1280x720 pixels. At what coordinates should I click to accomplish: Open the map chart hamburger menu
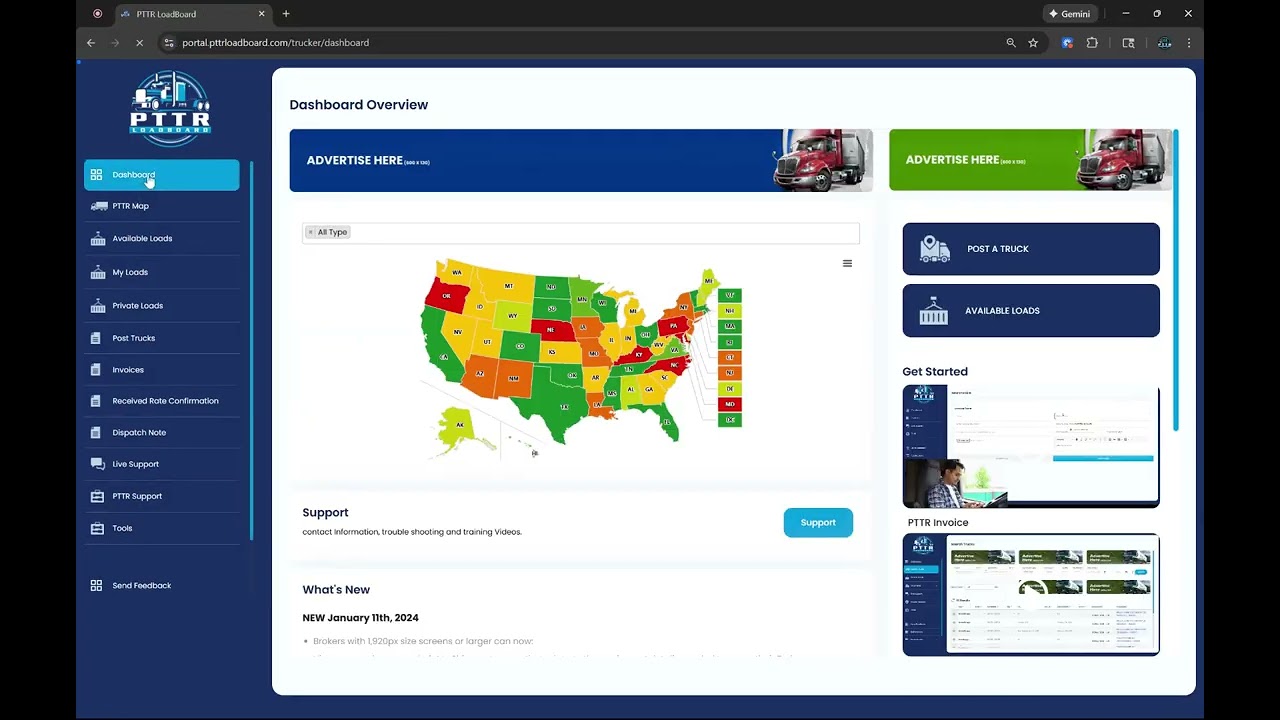pyautogui.click(x=847, y=264)
